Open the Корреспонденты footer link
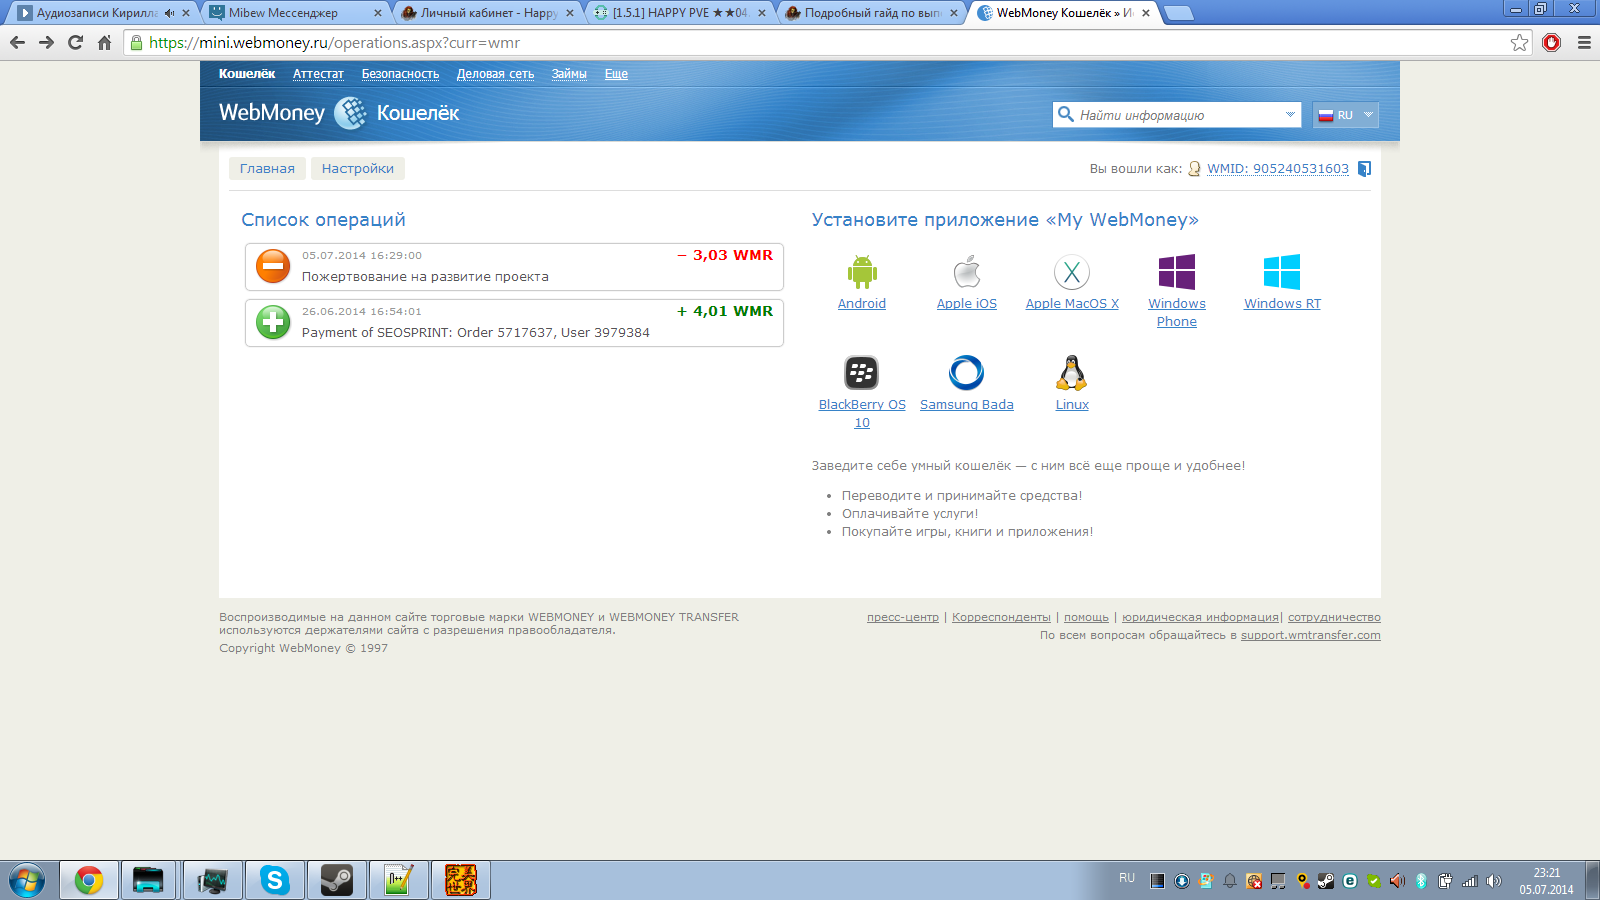 tap(1001, 617)
